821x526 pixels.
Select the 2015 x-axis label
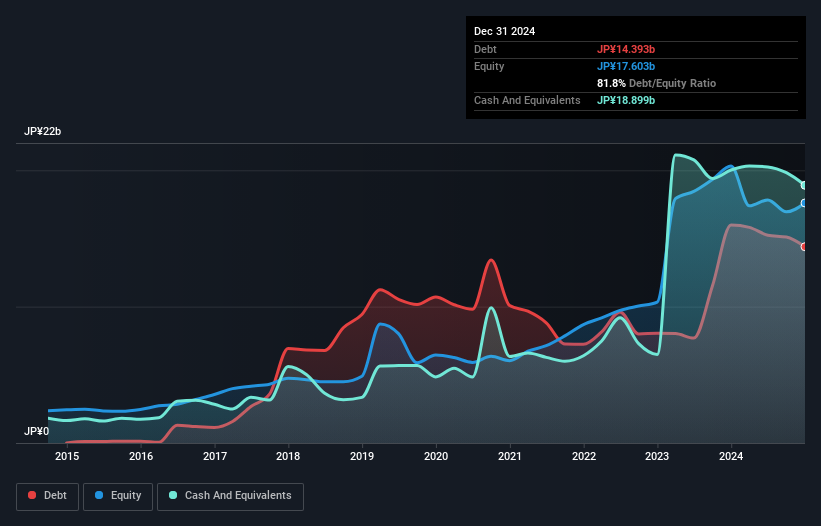pyautogui.click(x=67, y=456)
